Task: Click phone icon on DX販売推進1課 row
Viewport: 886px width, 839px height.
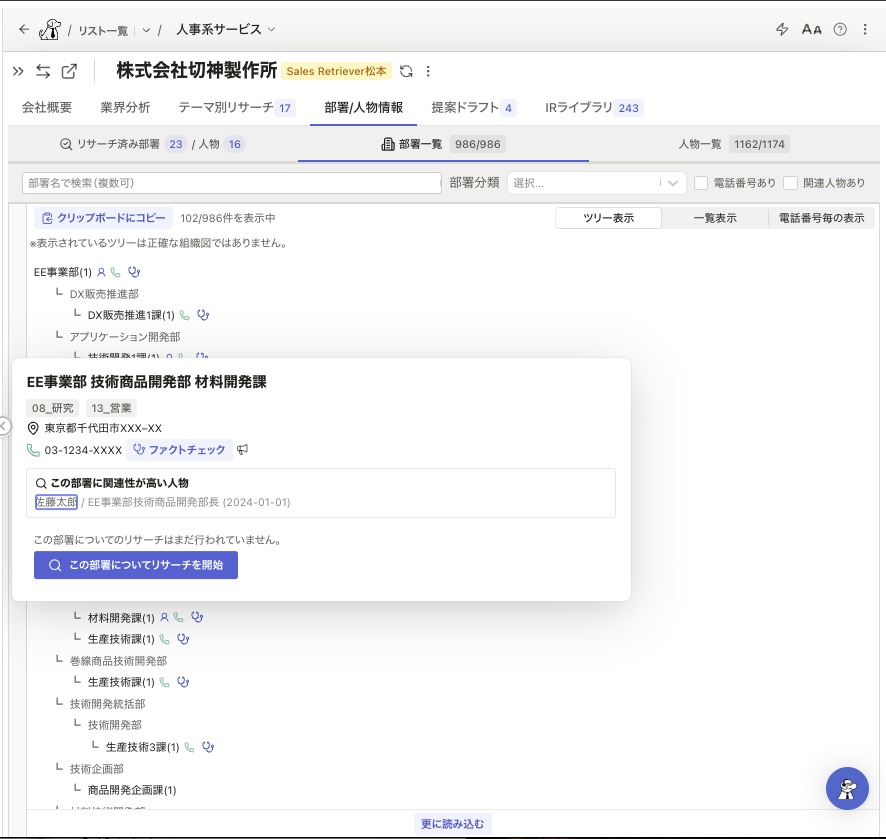Action: pos(184,315)
